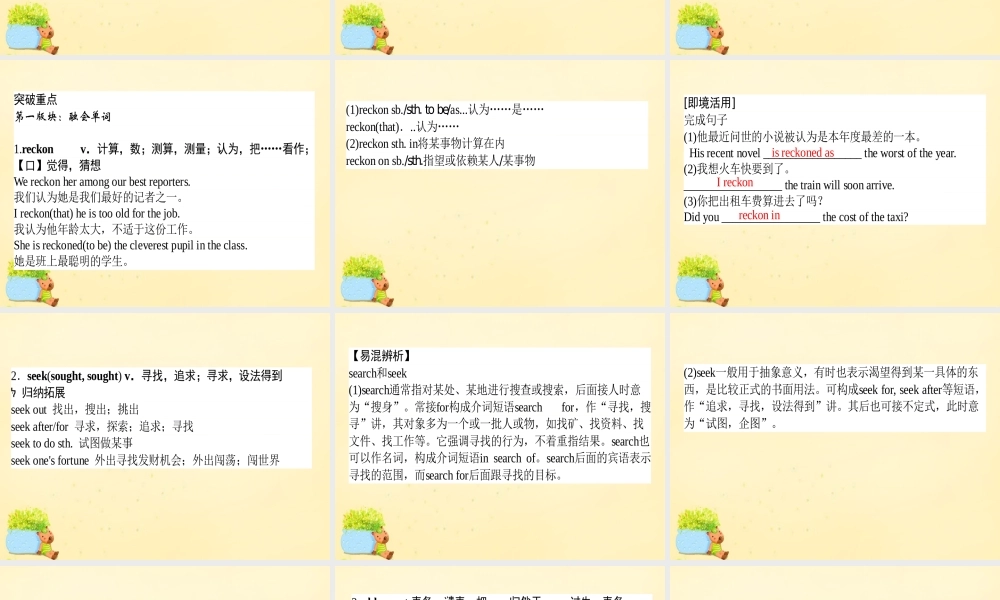
Task: Click the translation 她是班上最聪明的学生。
Action: 72,261
